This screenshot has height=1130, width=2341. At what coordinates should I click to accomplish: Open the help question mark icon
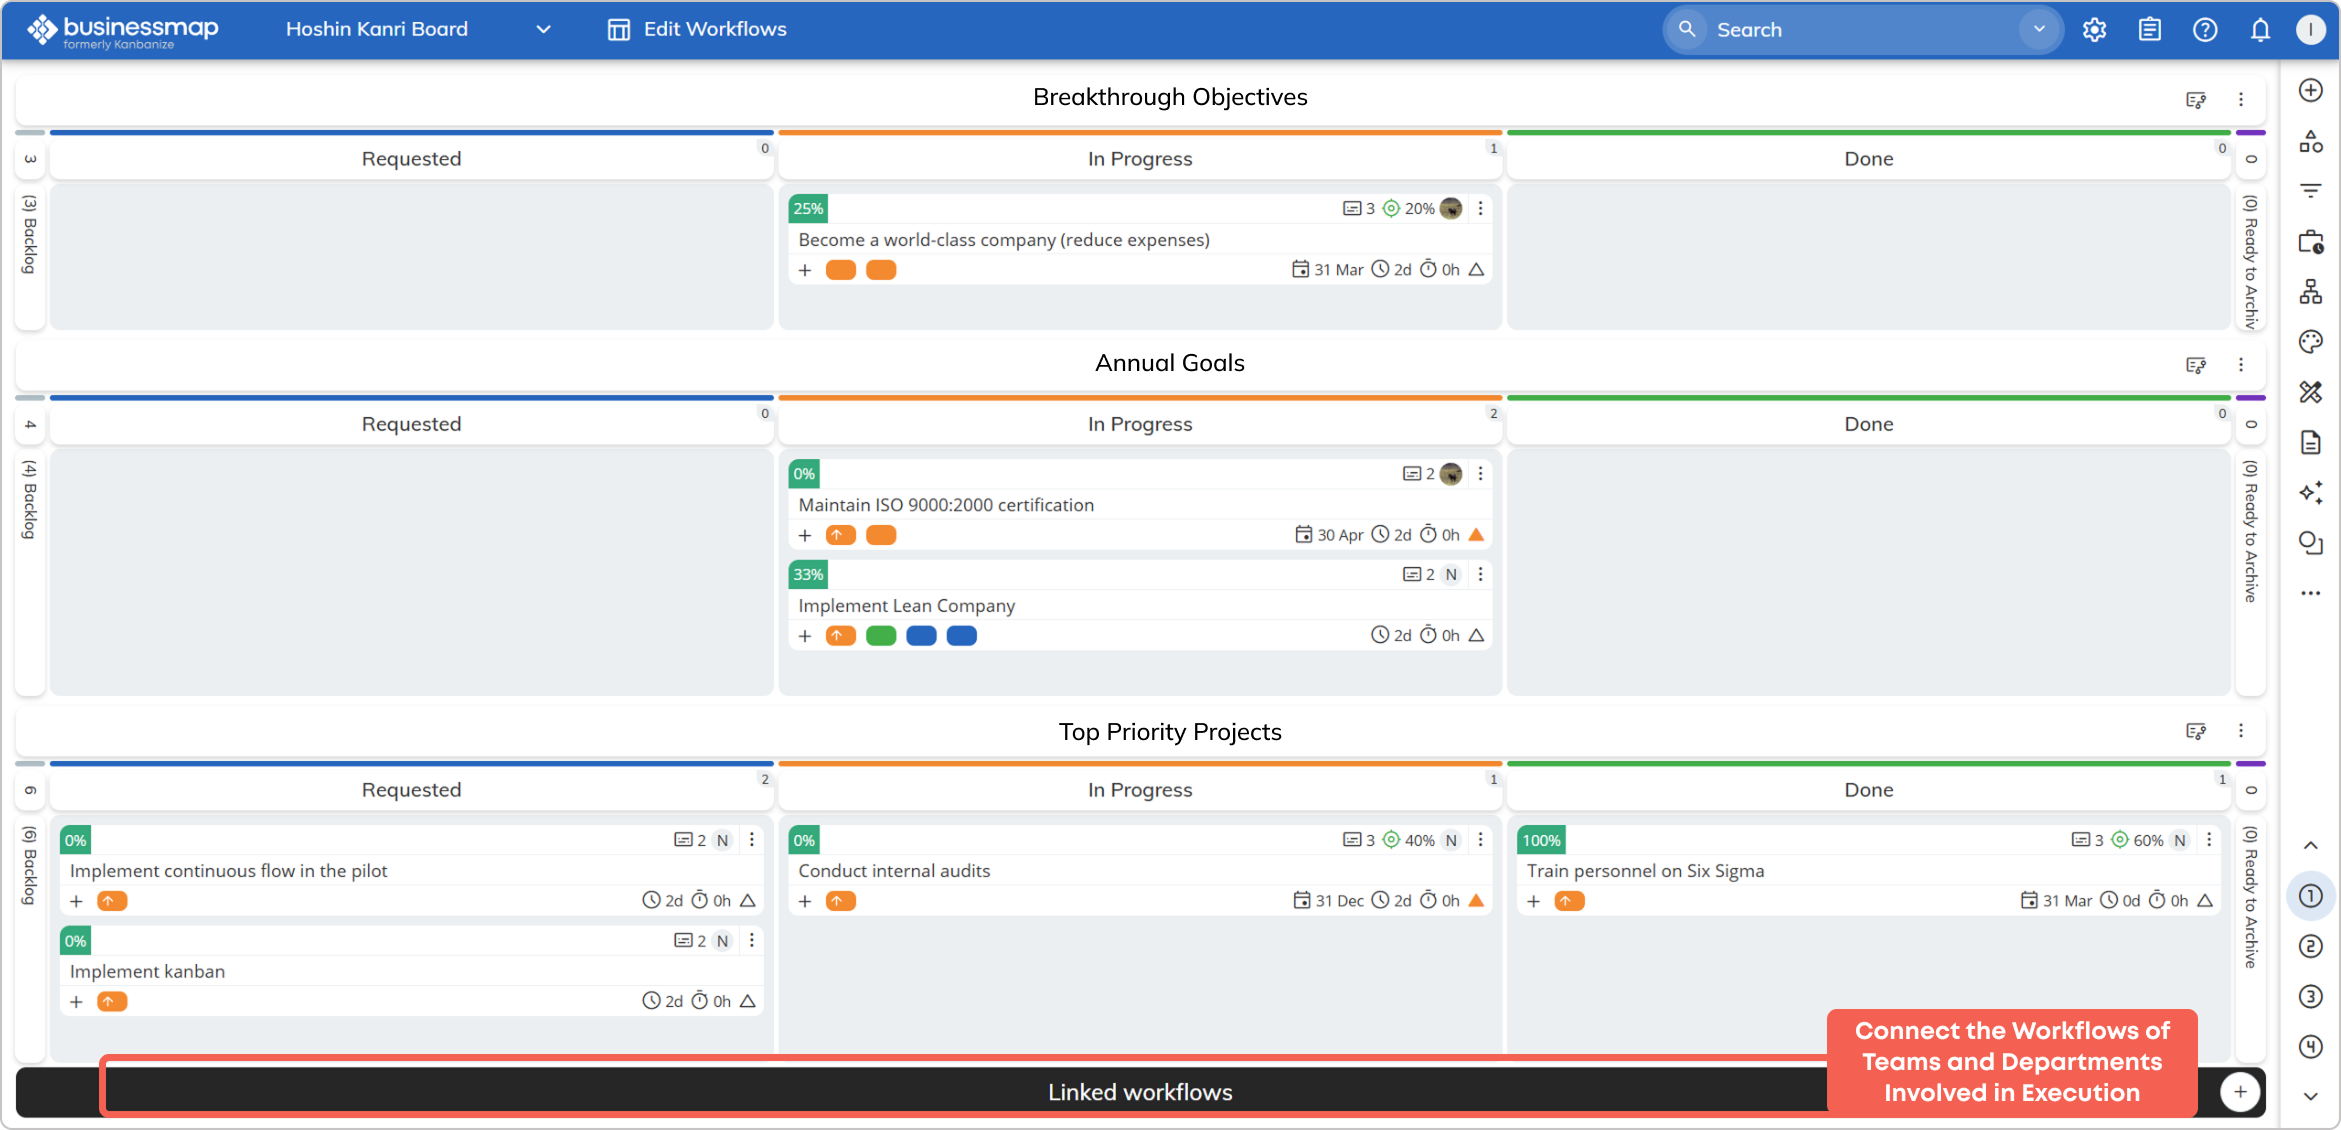(x=2205, y=29)
